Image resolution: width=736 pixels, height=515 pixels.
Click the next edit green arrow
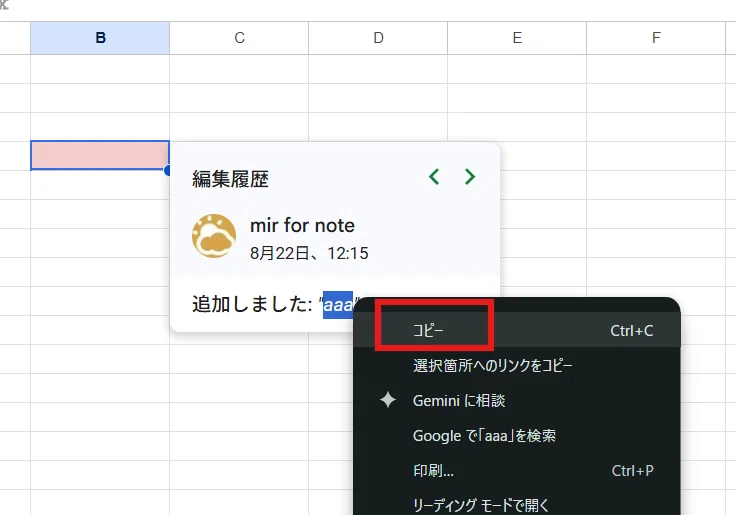(x=469, y=177)
